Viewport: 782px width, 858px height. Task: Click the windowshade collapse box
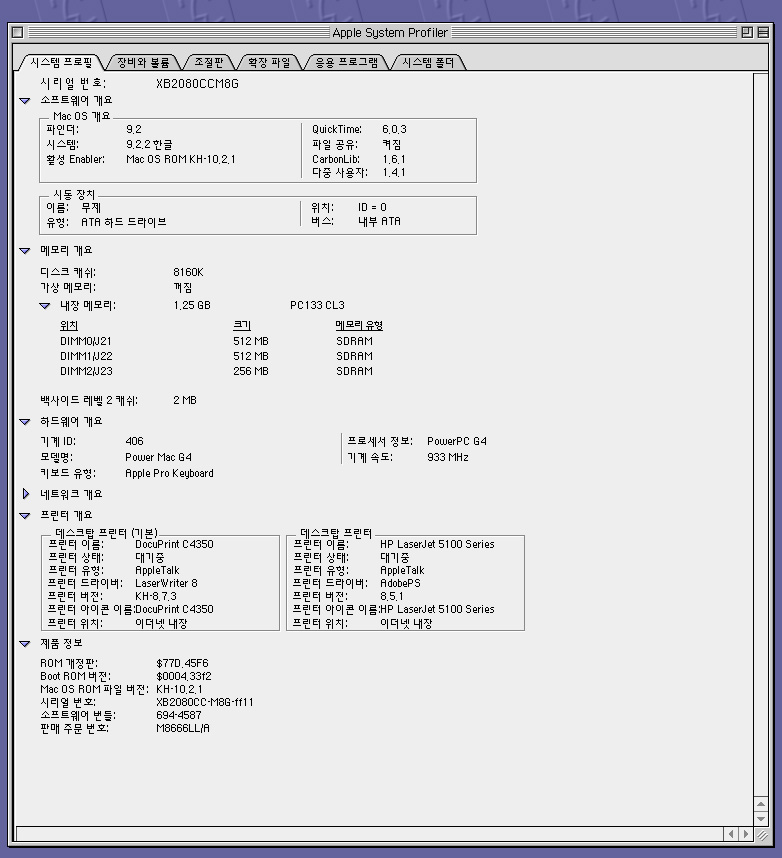pyautogui.click(x=764, y=32)
